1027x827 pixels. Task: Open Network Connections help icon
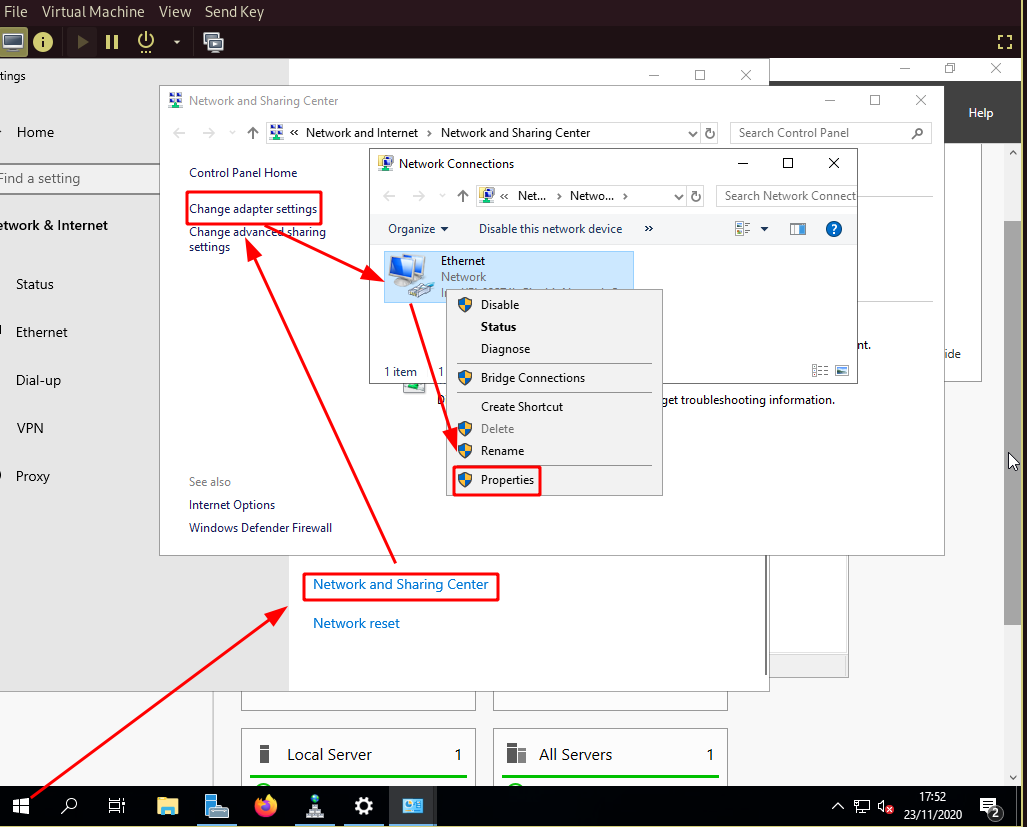coord(834,229)
